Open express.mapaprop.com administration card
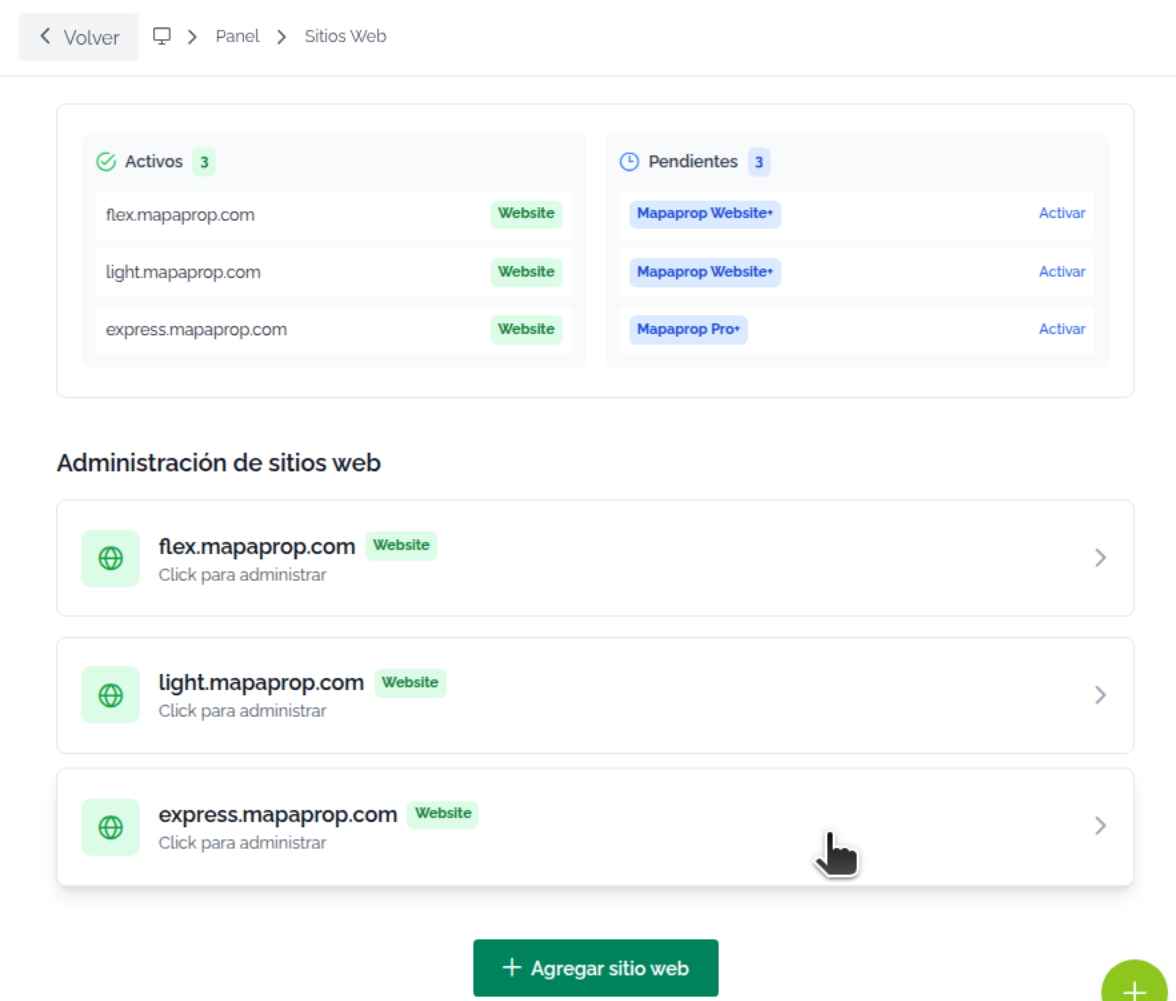 (x=596, y=827)
